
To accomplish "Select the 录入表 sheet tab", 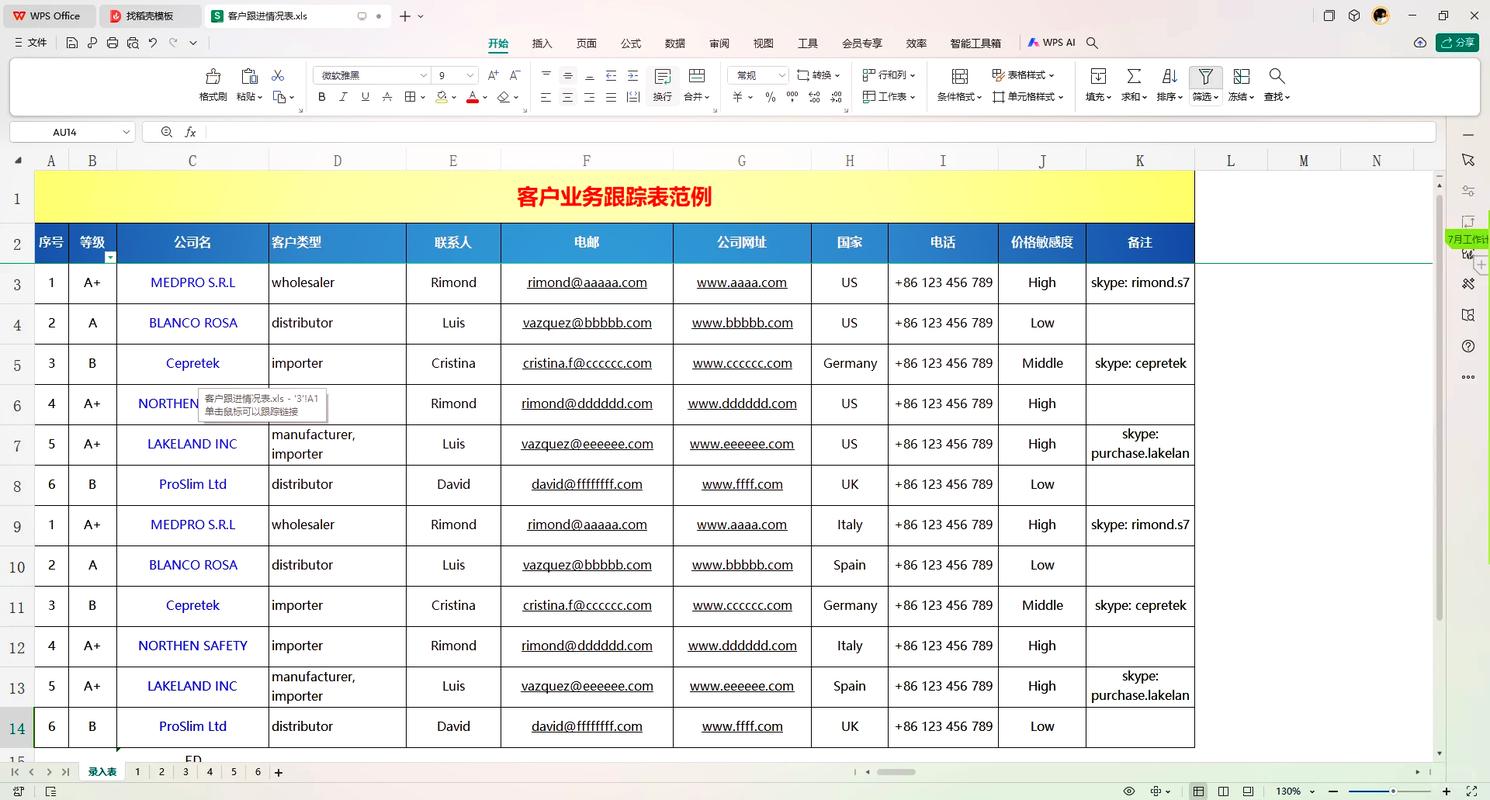I will 102,772.
